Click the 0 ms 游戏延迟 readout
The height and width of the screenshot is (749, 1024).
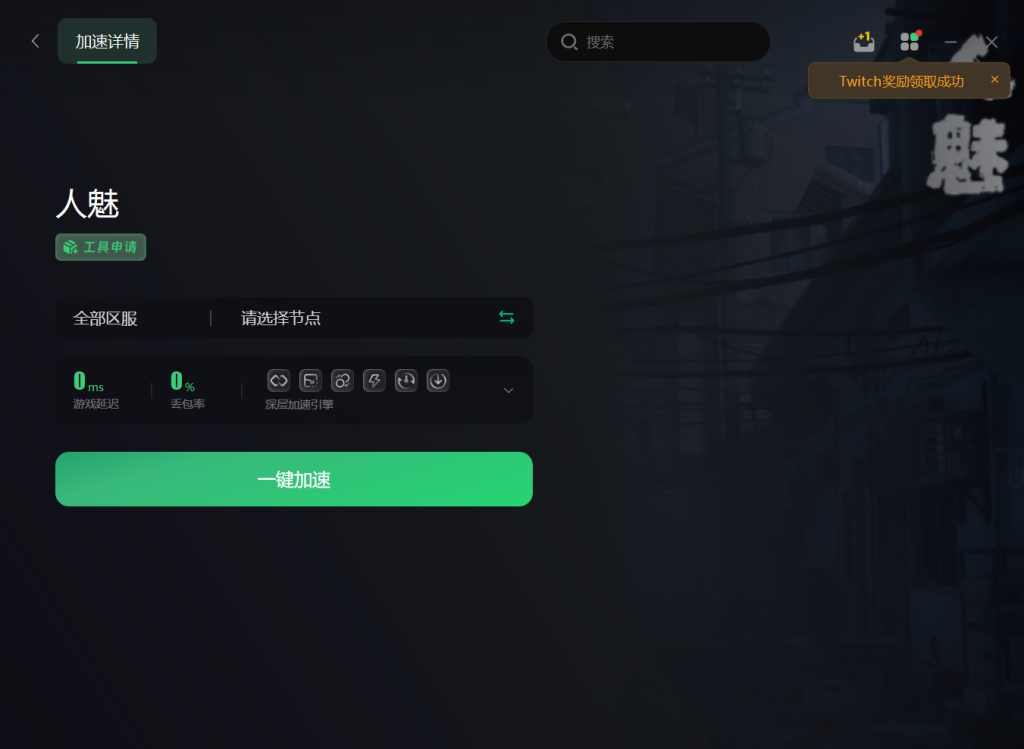coord(95,390)
